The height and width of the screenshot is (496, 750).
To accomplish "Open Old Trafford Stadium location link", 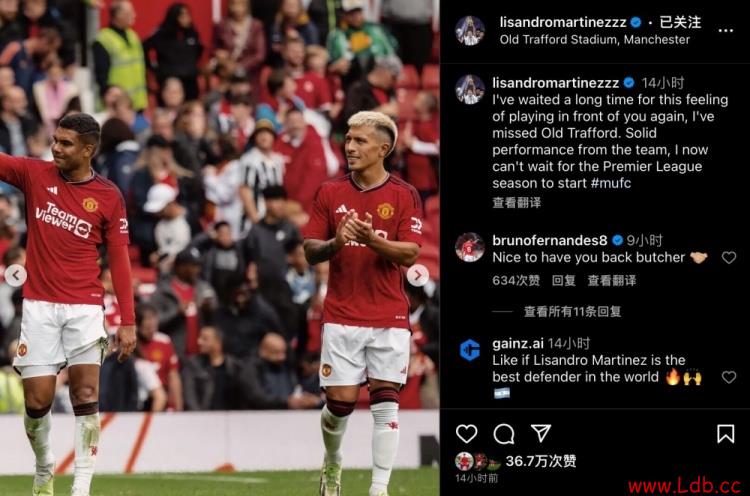I will click(x=595, y=40).
